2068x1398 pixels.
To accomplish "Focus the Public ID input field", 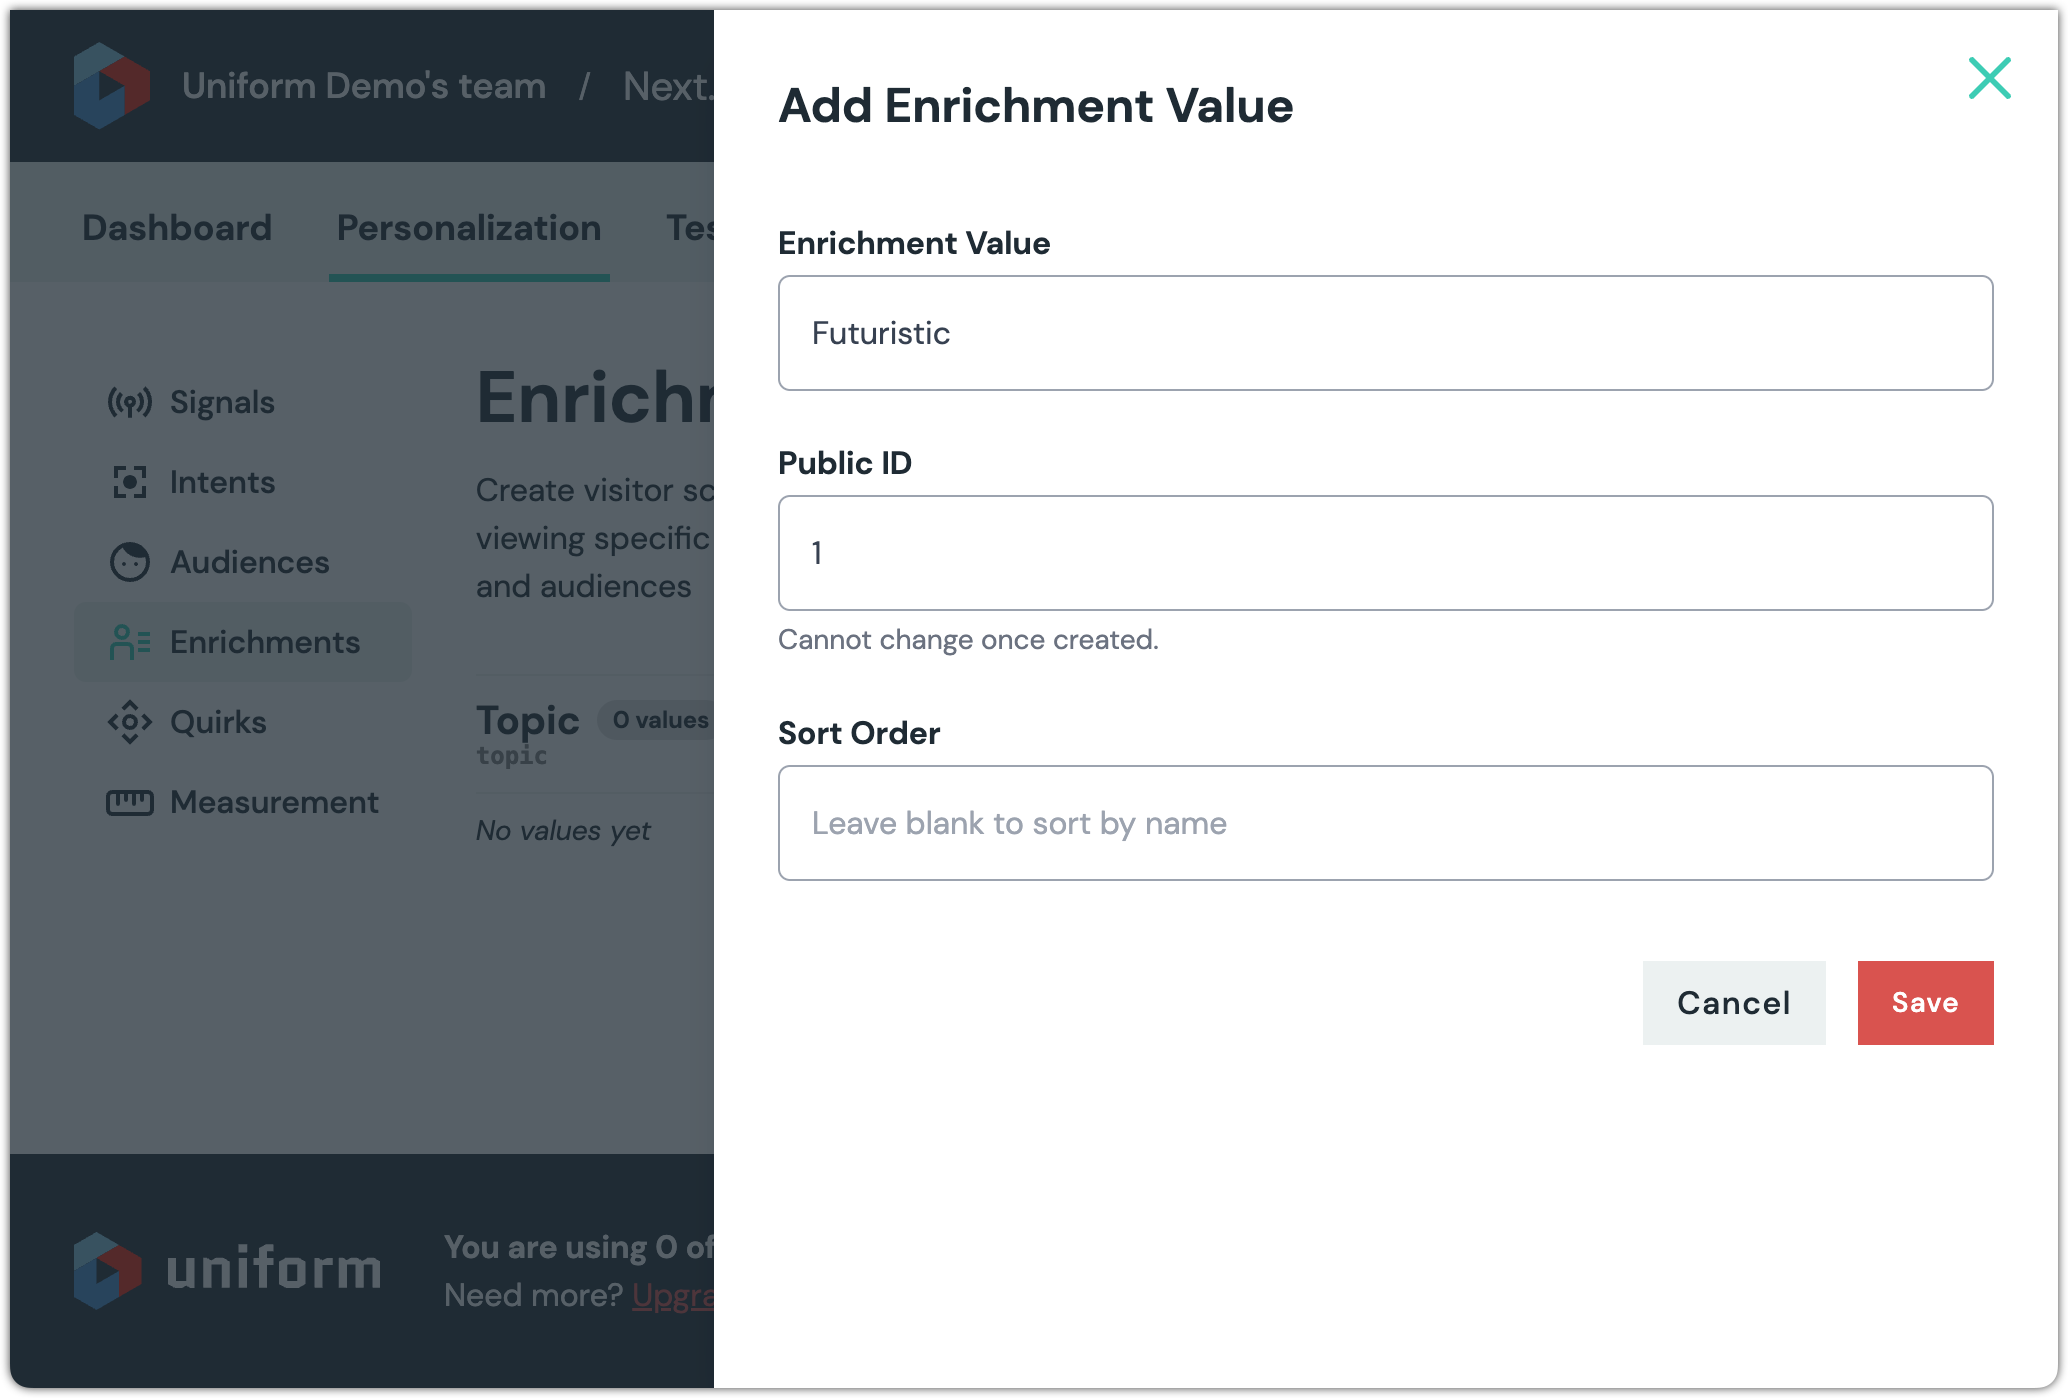I will tap(1385, 553).
